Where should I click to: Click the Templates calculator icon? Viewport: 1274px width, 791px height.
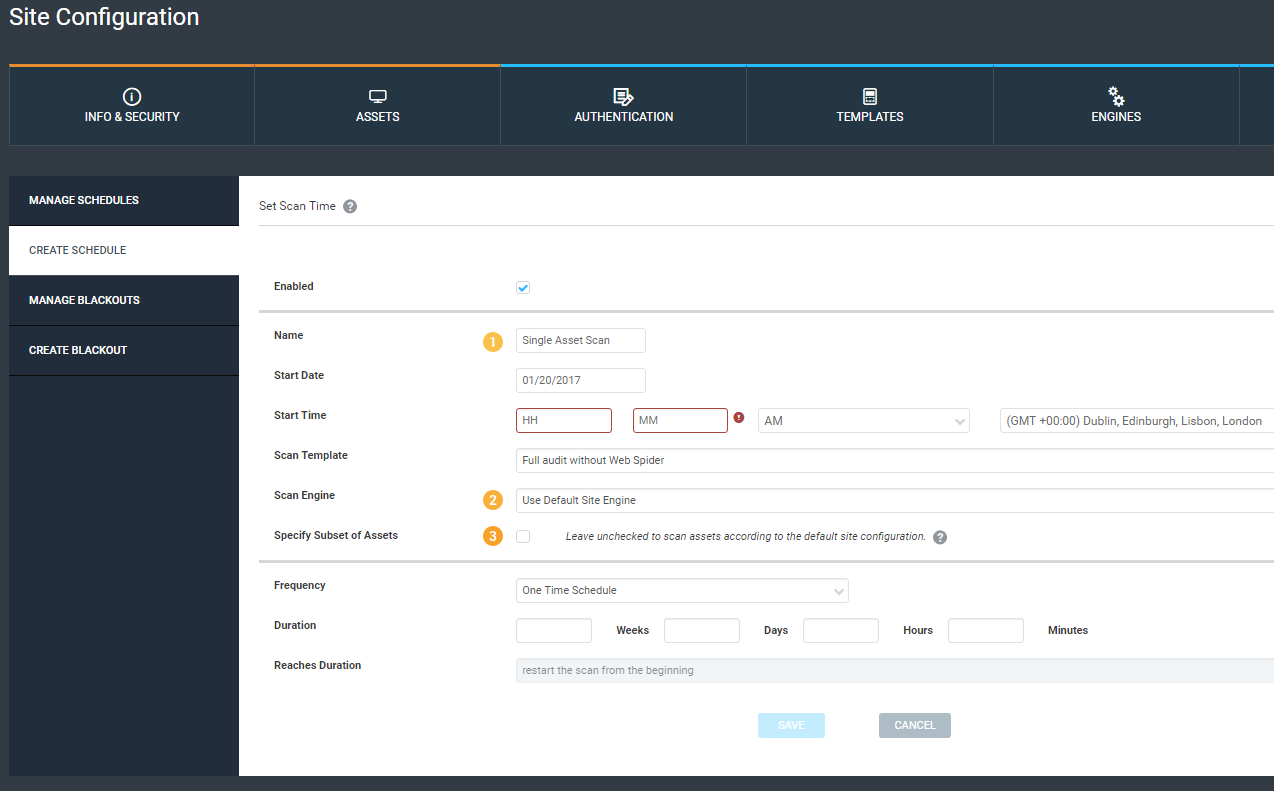870,96
